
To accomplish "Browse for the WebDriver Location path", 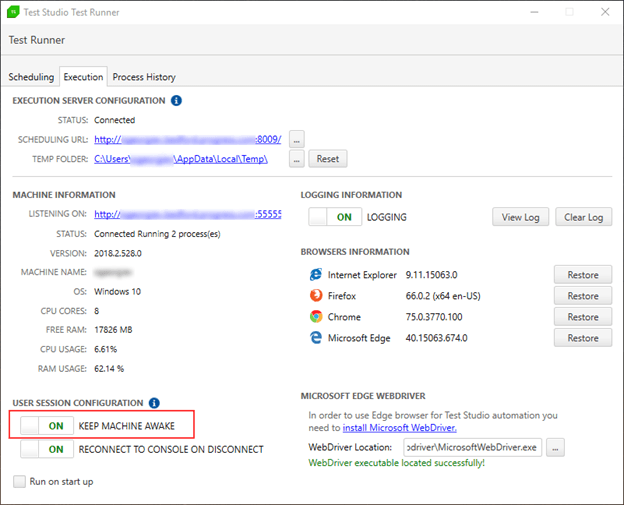I will (x=555, y=448).
